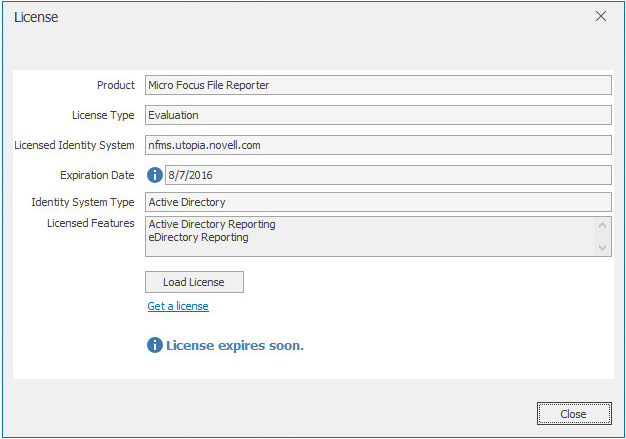Viewport: 626px width, 439px height.
Task: Click the Product label
Action: (115, 85)
